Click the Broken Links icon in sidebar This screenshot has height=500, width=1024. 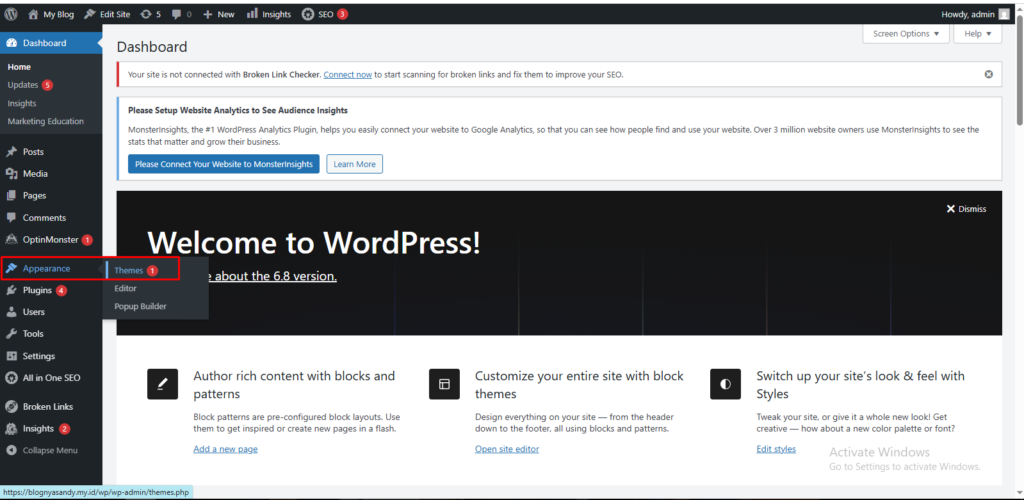[11, 407]
